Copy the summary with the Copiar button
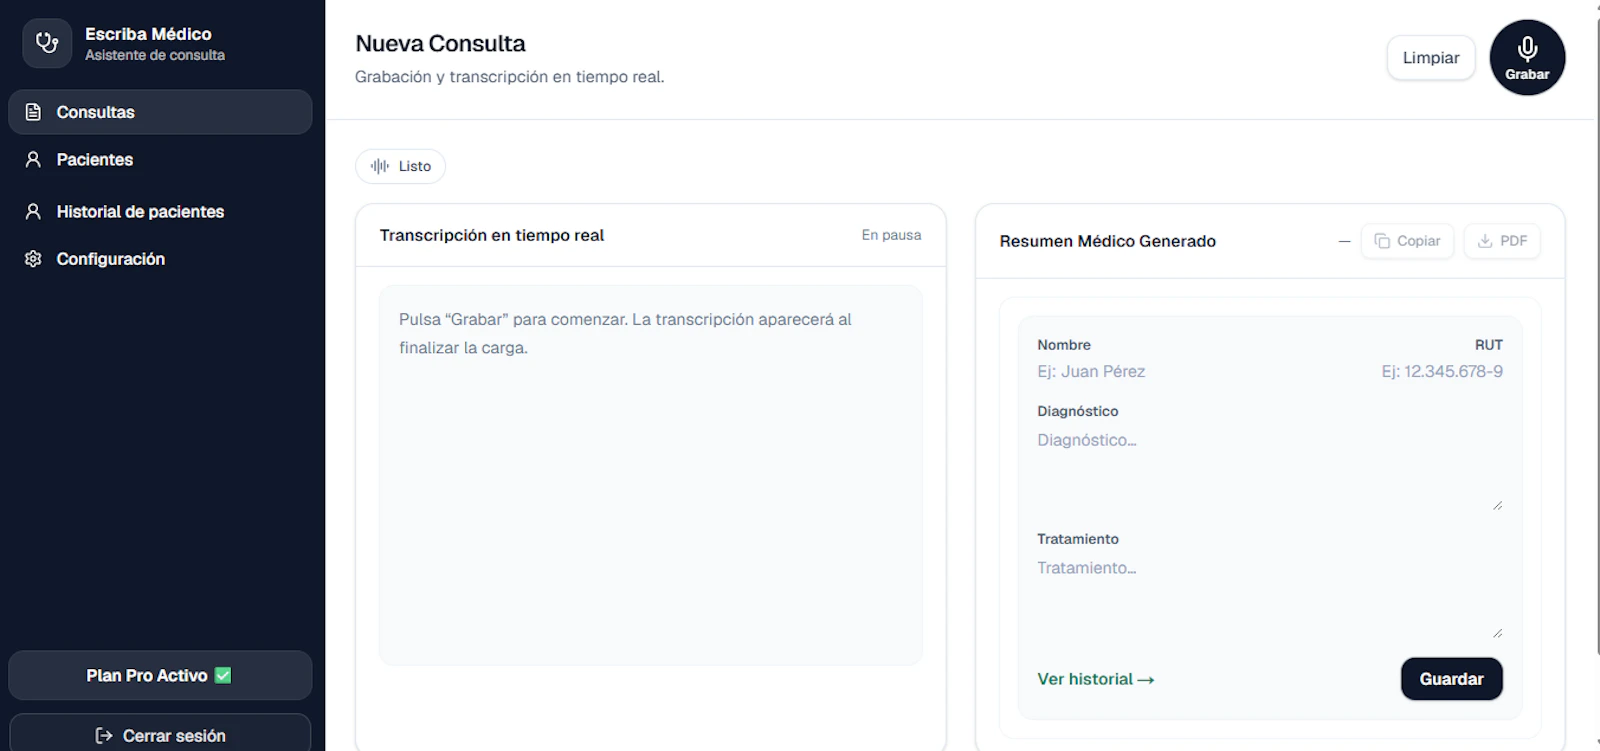This screenshot has height=751, width=1600. pos(1407,241)
